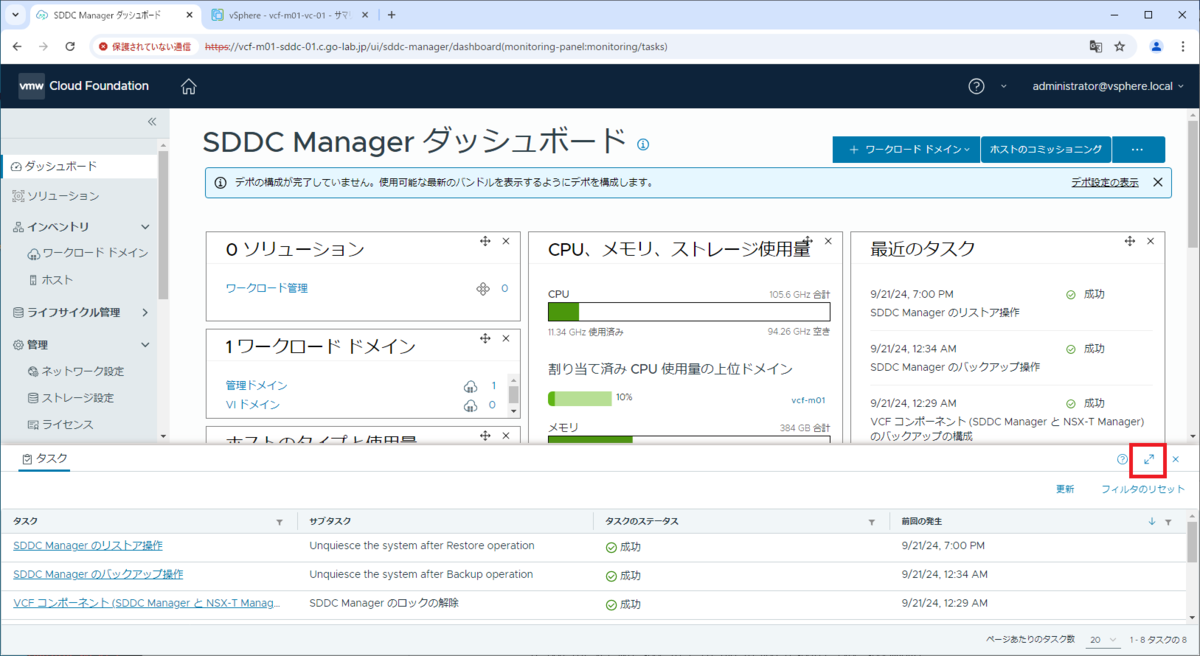The image size is (1200, 656).
Task: Close the タスク panel
Action: [x=1176, y=459]
